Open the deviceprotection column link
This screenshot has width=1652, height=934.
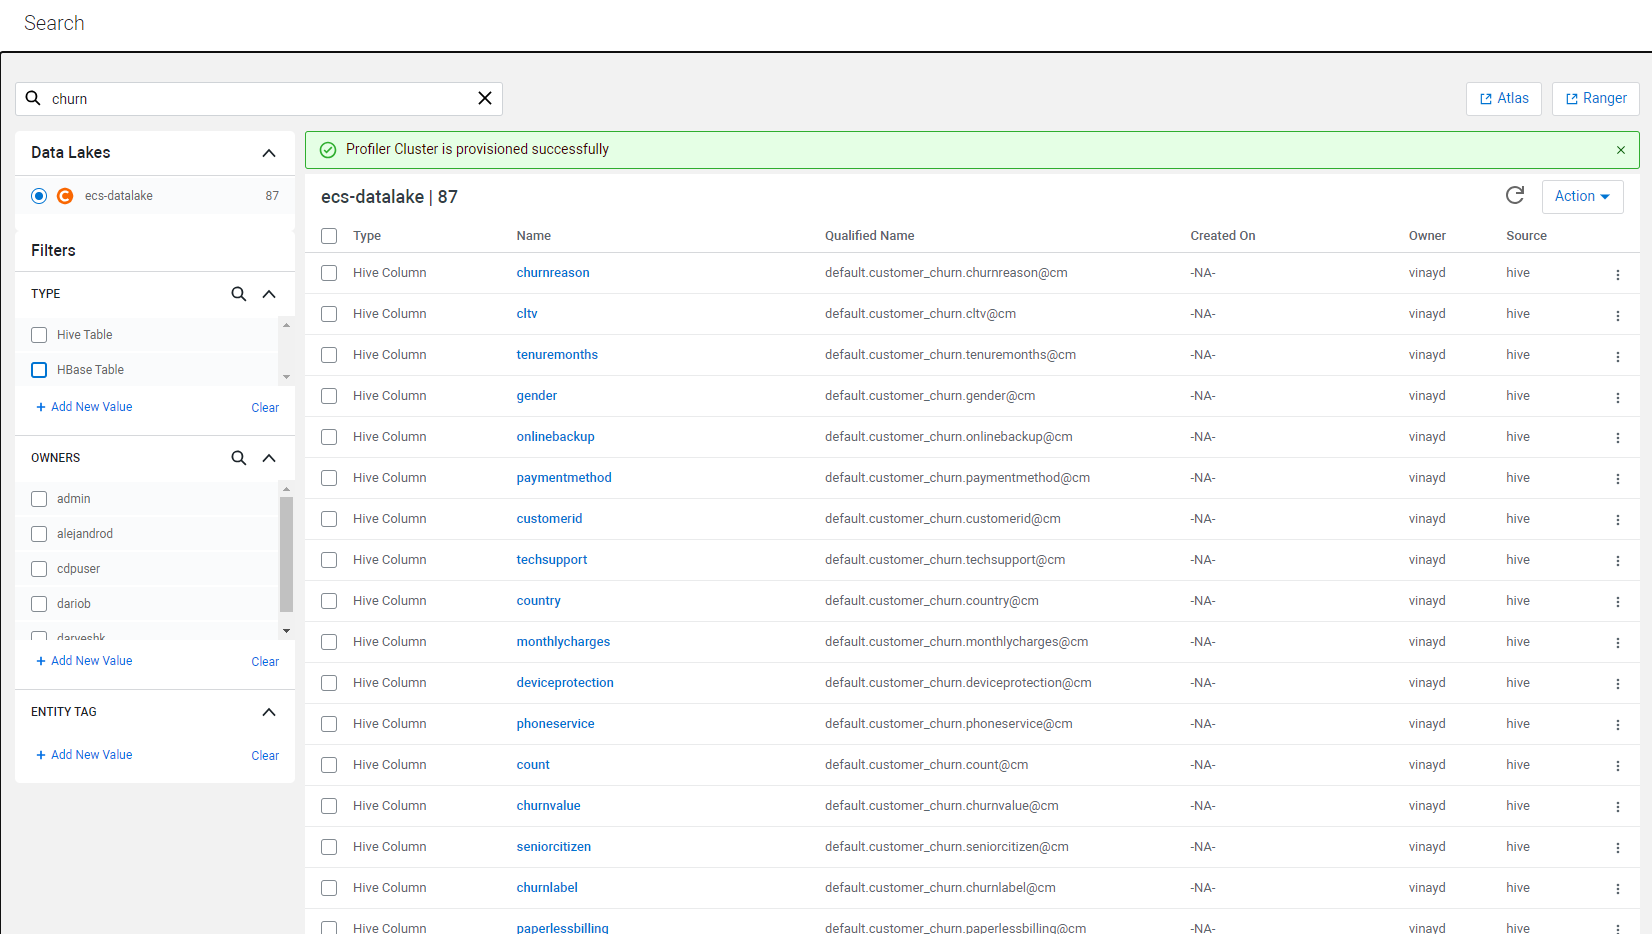coord(565,683)
